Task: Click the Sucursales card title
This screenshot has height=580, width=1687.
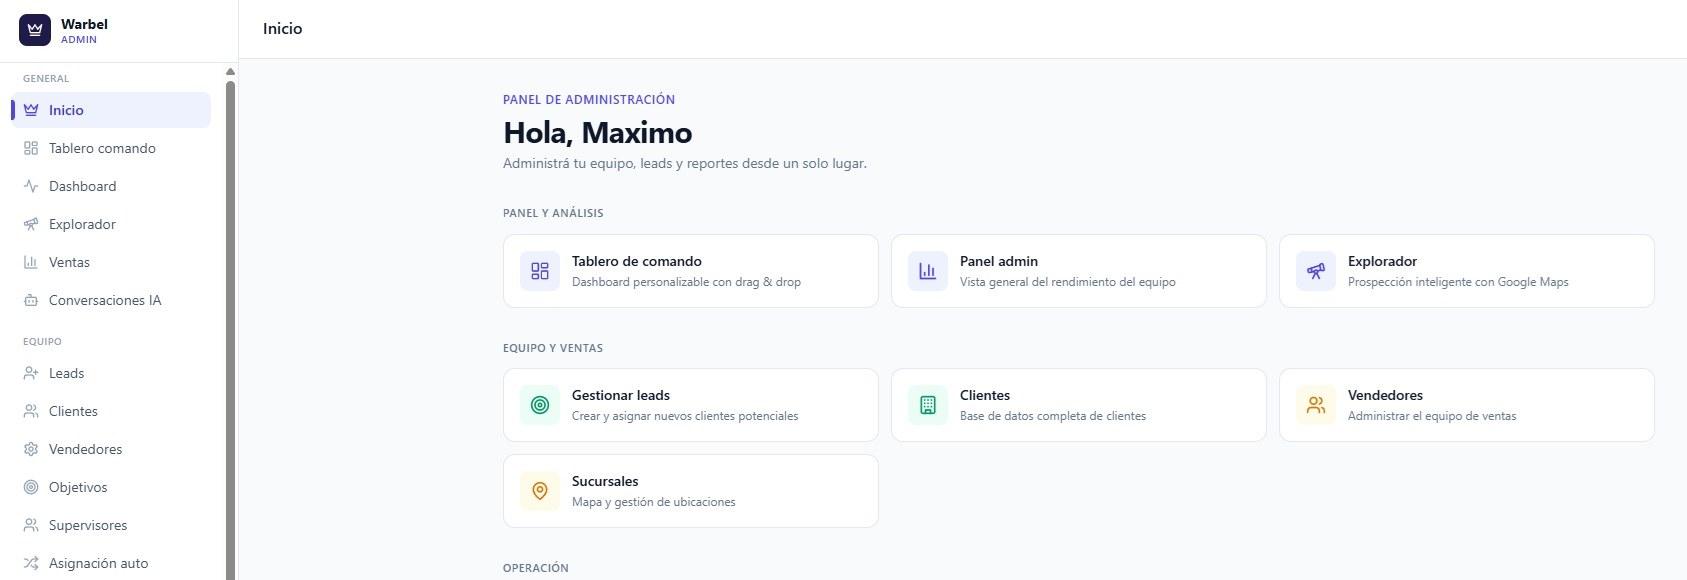Action: click(x=605, y=481)
